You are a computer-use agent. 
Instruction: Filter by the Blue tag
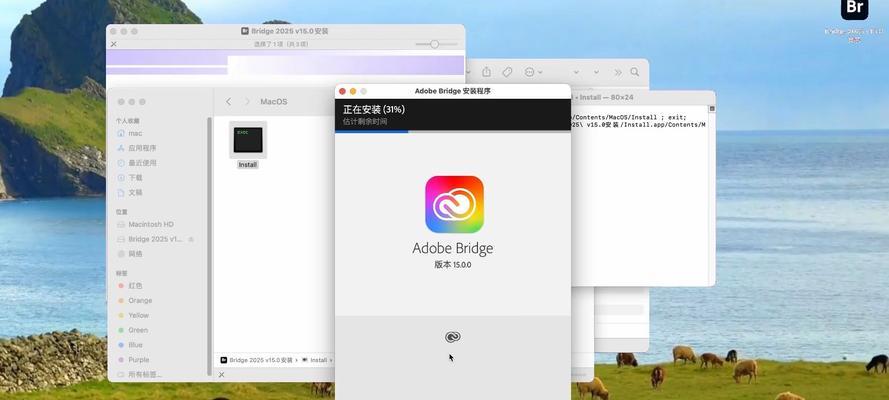pos(130,344)
